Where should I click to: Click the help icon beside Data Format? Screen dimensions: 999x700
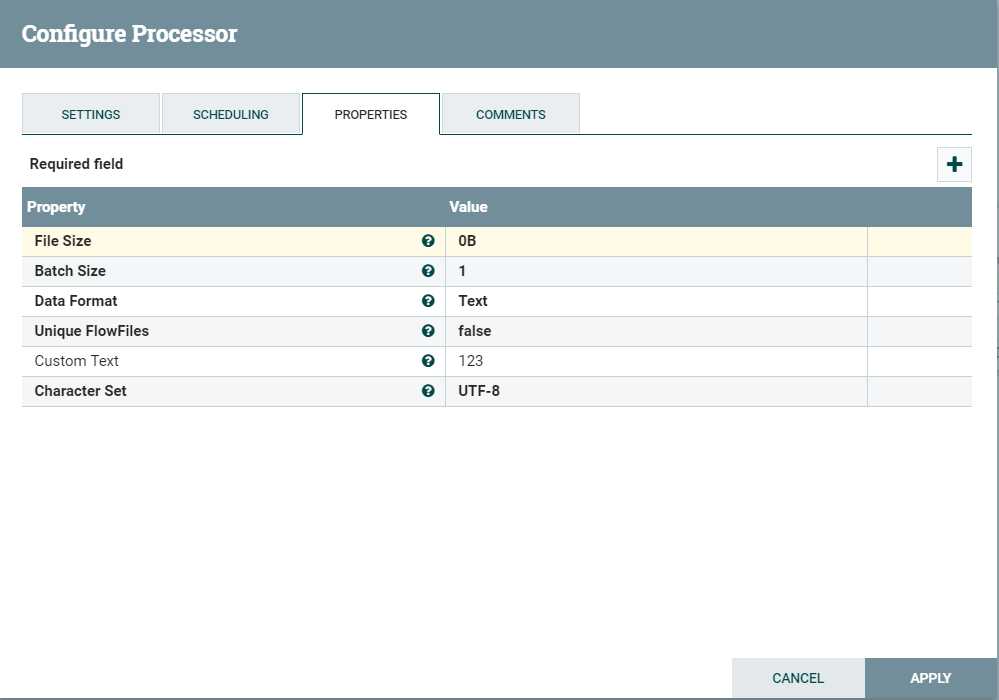coord(428,301)
